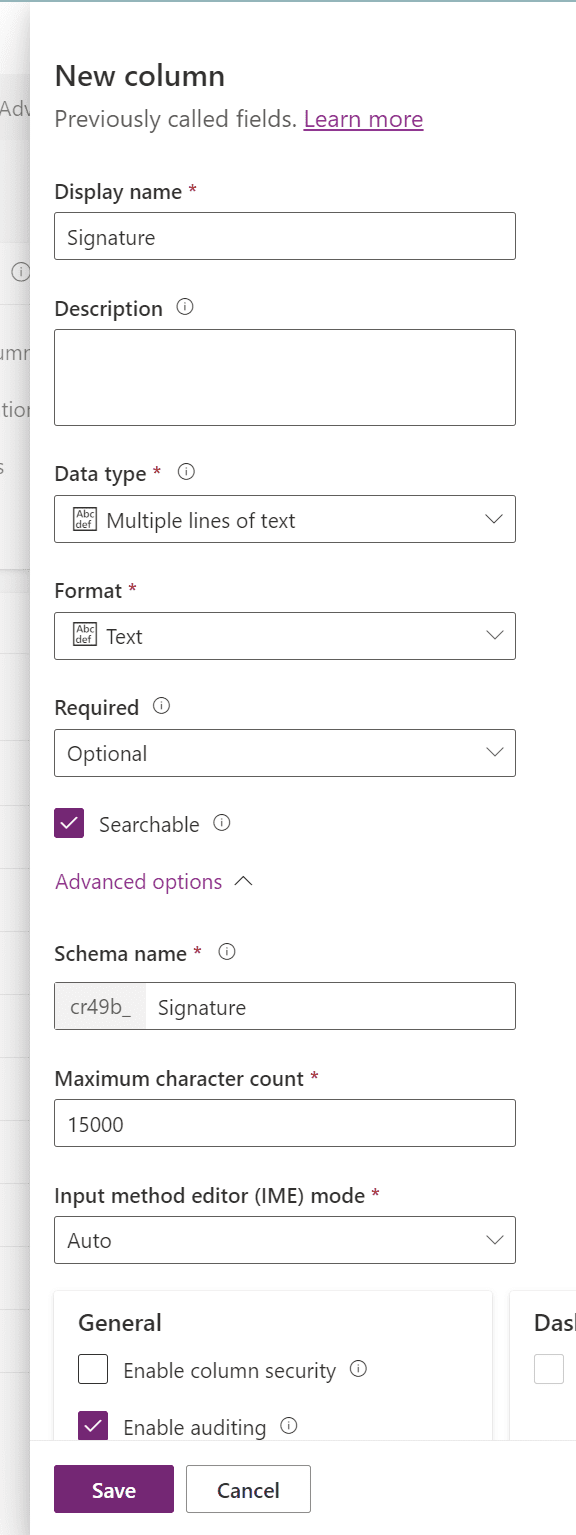Viewport: 576px width, 1535px height.
Task: Open the Format dropdown
Action: coord(492,635)
